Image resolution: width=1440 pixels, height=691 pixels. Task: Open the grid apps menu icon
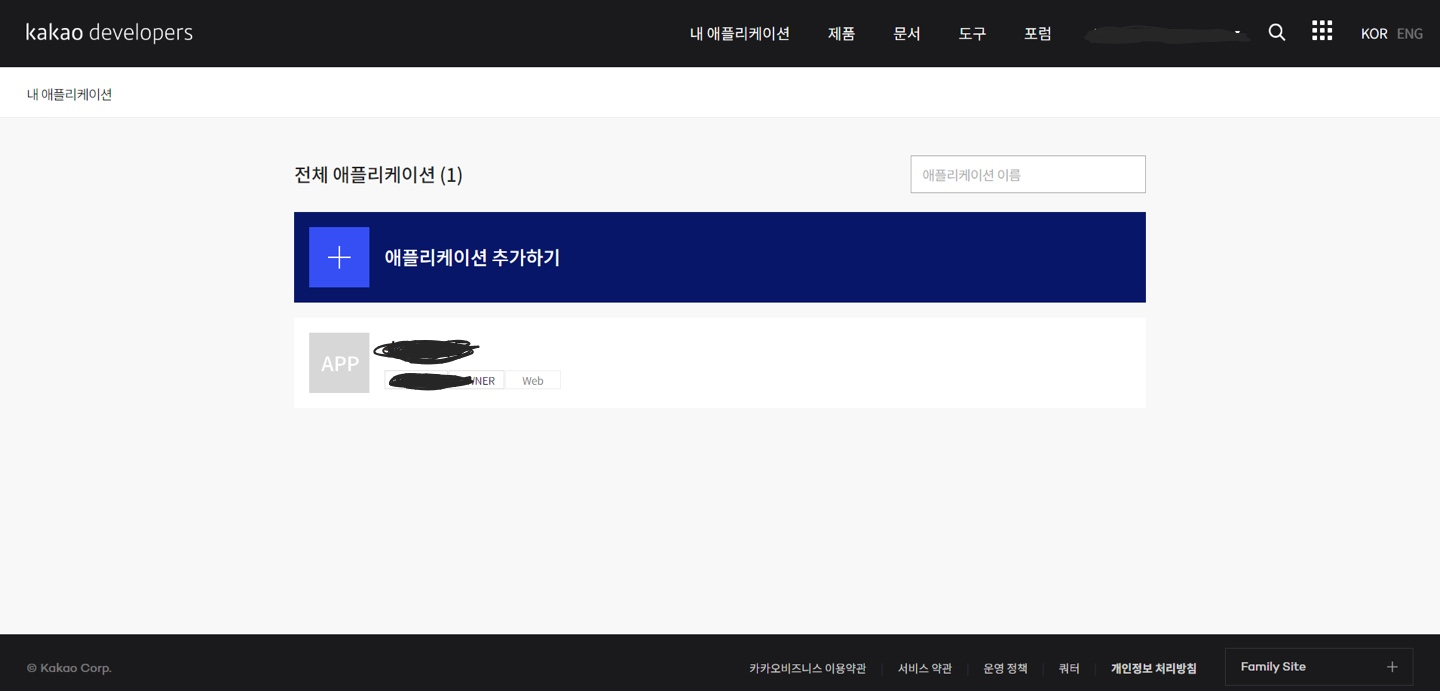[x=1322, y=31]
